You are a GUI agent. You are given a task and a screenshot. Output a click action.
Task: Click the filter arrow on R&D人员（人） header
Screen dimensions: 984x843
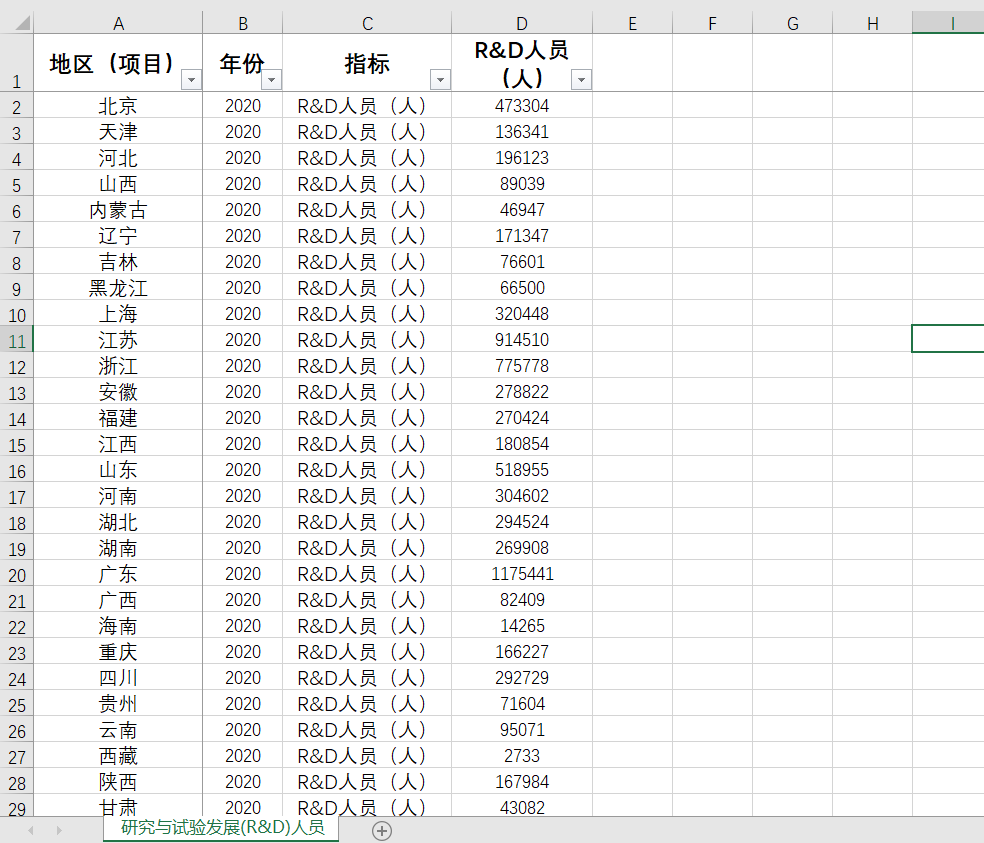tap(580, 79)
